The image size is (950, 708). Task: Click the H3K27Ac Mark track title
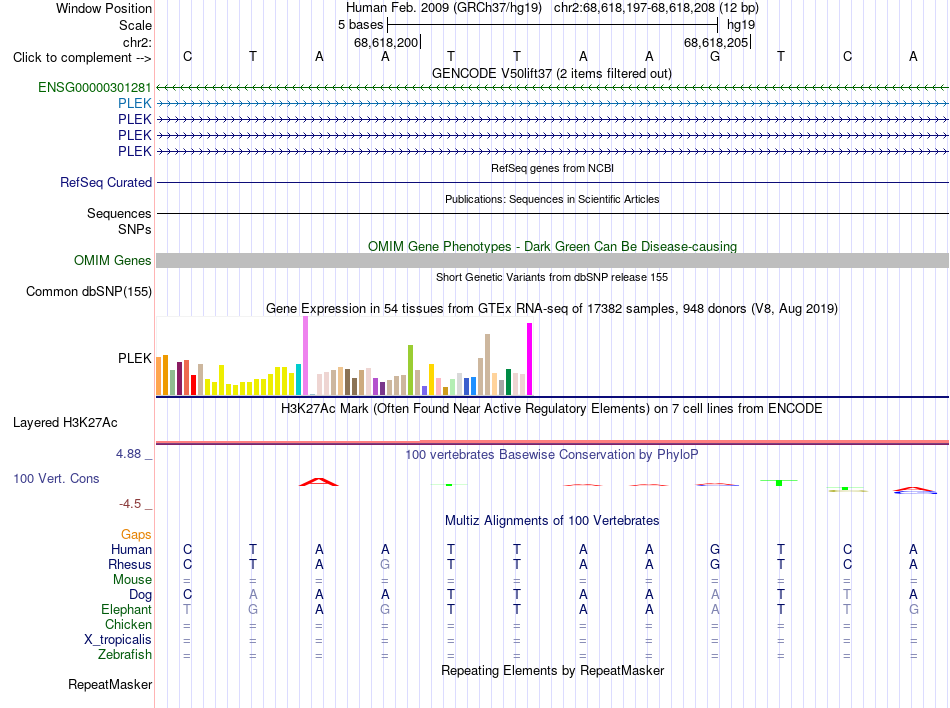coord(552,408)
